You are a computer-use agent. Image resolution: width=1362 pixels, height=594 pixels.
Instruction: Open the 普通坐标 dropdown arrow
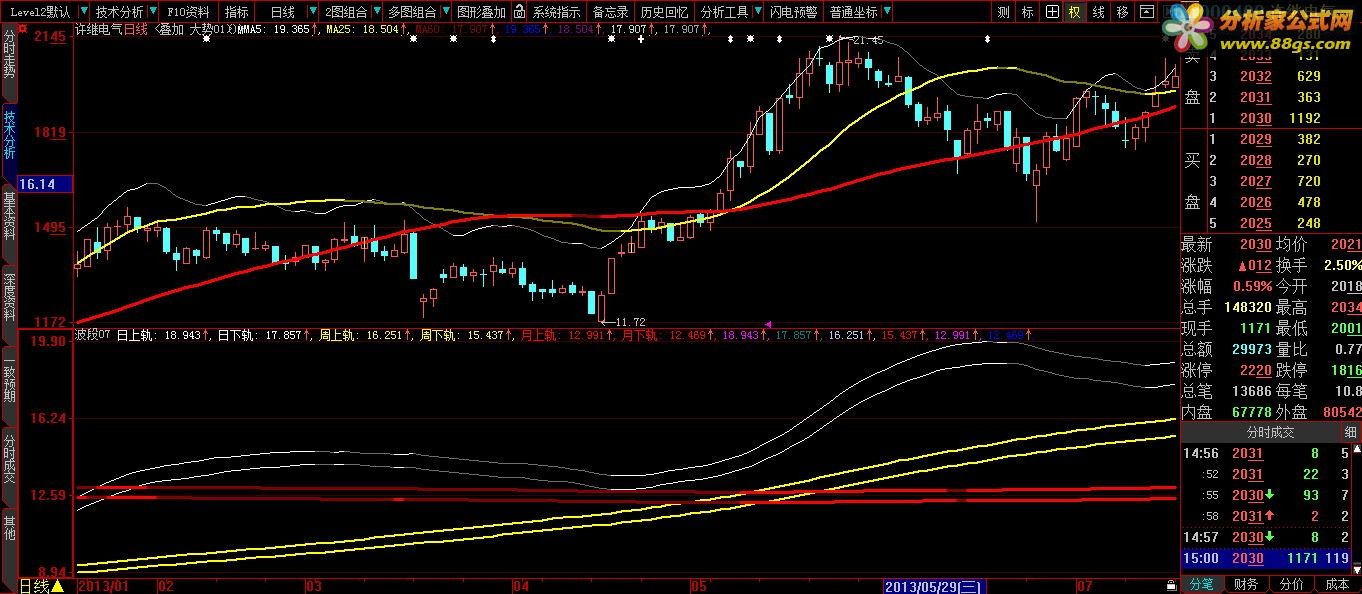[886, 12]
